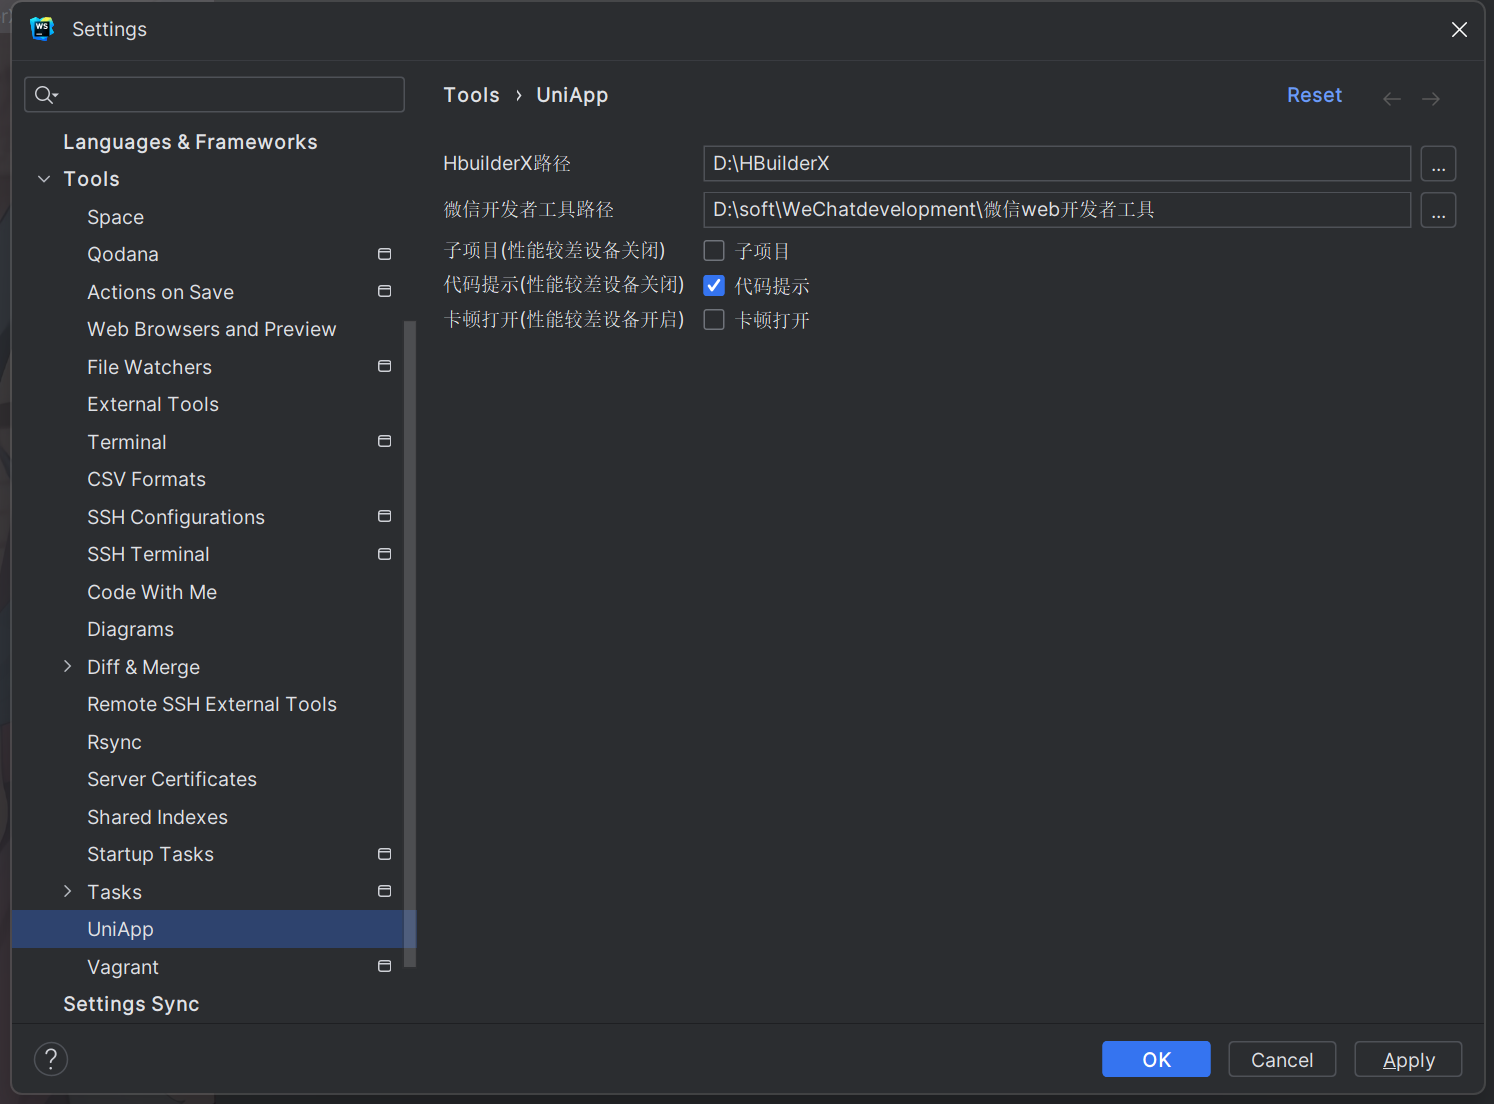The height and width of the screenshot is (1104, 1494).
Task: Select Startup Tasks item
Action: pyautogui.click(x=150, y=854)
